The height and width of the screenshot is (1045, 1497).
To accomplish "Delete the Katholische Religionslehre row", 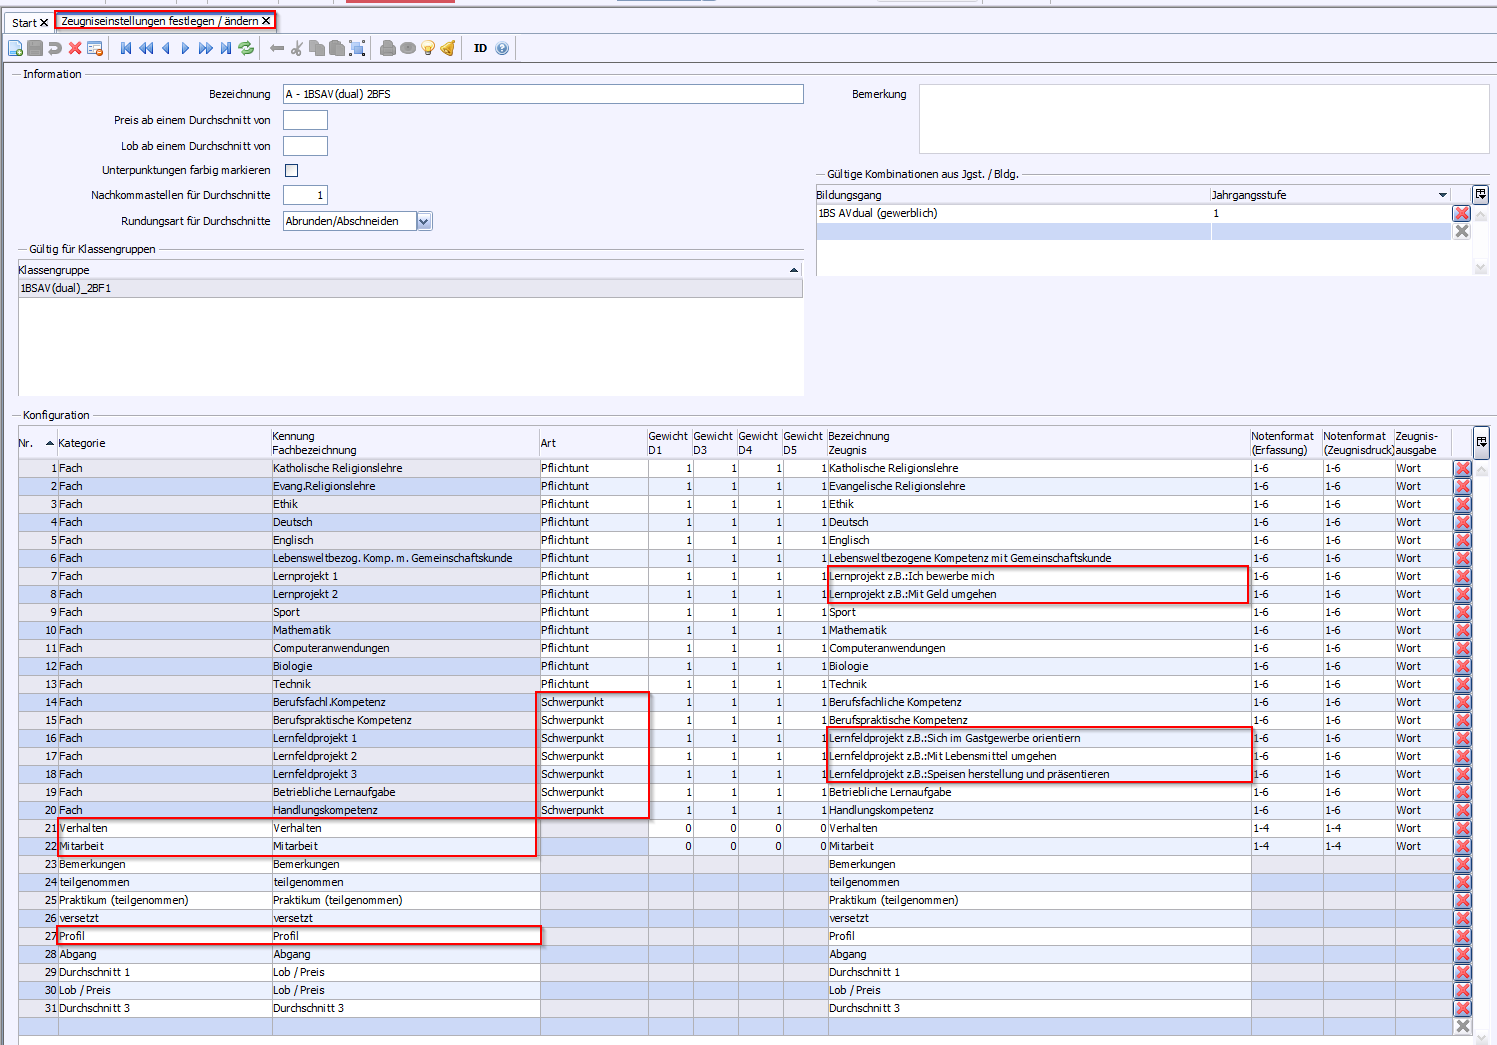I will (x=1462, y=468).
